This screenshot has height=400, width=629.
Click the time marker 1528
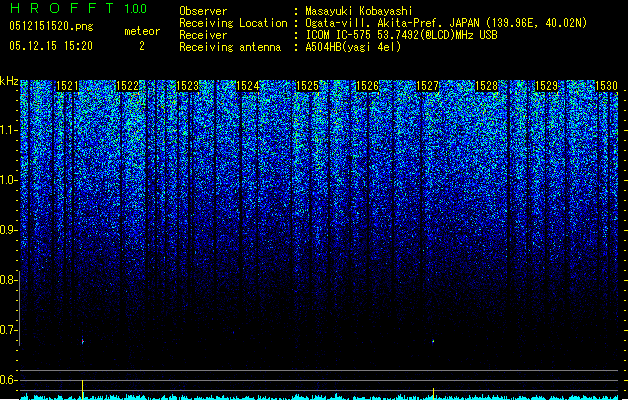[487, 86]
